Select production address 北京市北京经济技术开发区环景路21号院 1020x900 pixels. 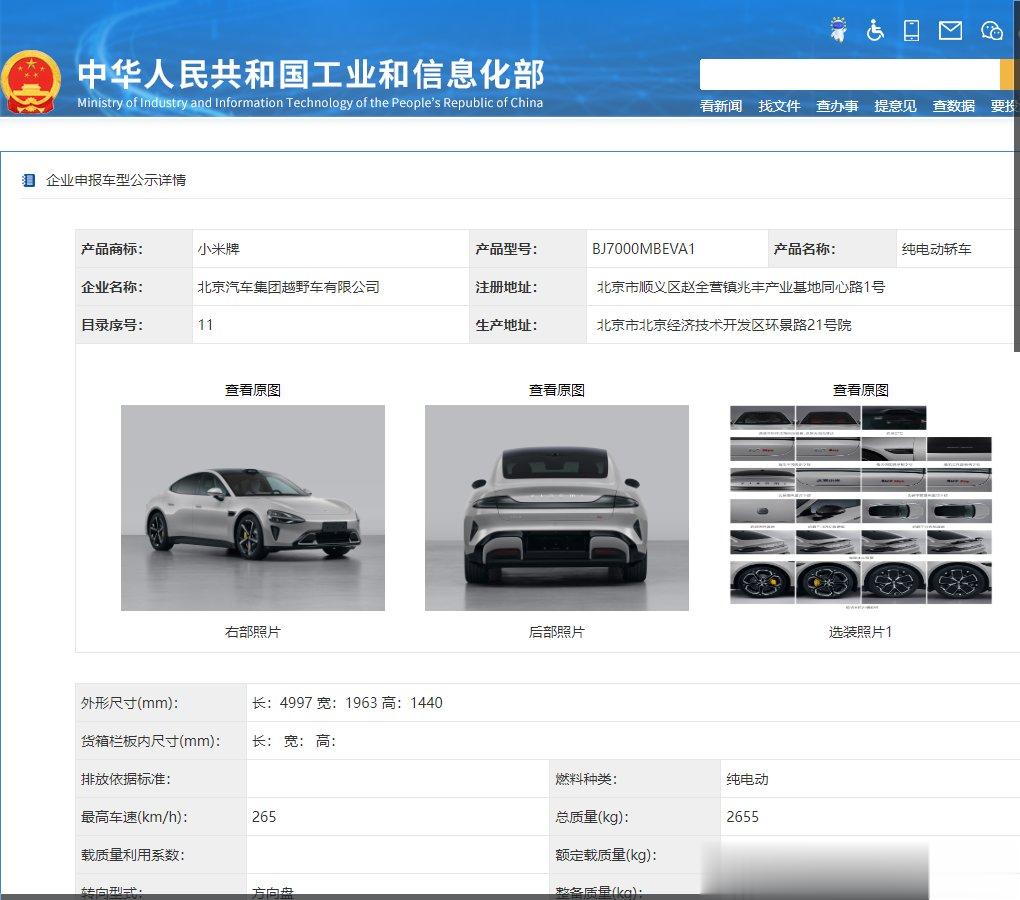pos(724,325)
